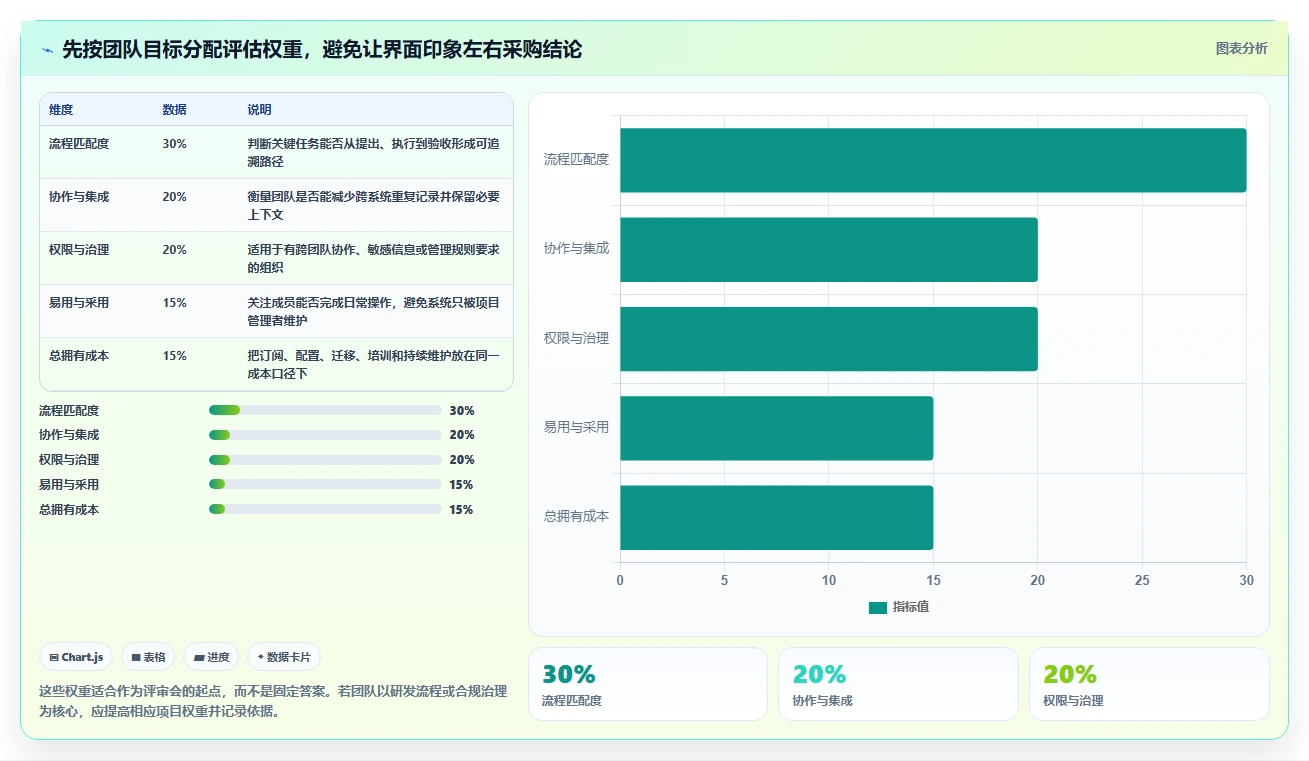Click the x-axis tick labeled 30

(1246, 580)
